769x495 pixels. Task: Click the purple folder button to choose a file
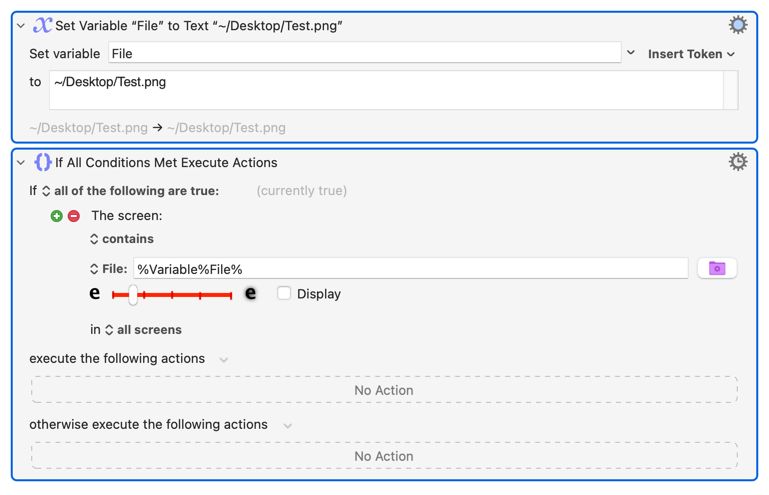coord(716,269)
